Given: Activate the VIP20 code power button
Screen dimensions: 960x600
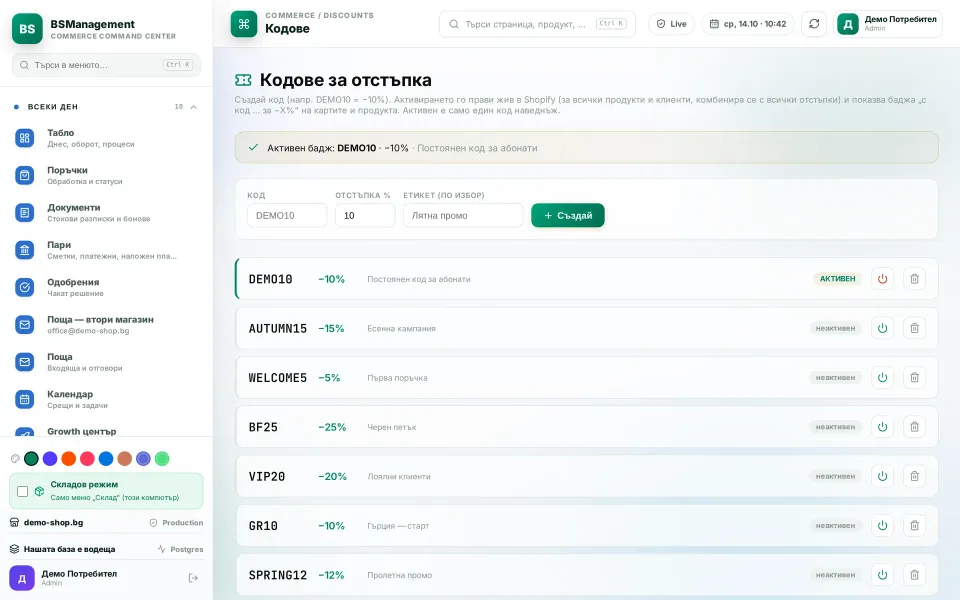Looking at the screenshot, I should [882, 476].
